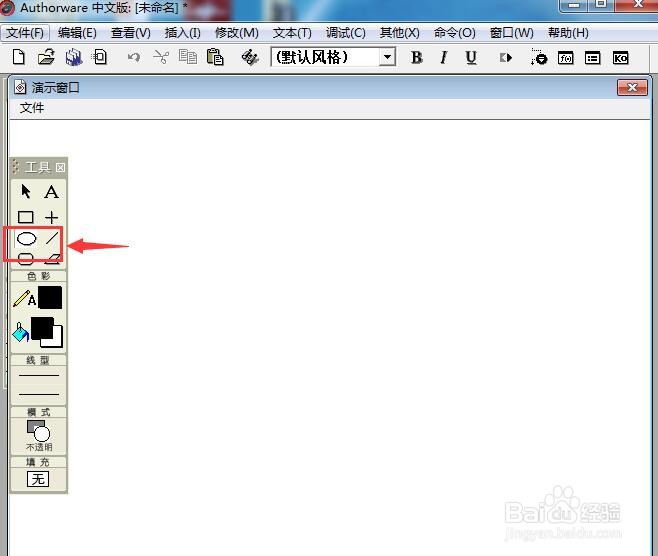Viewport: 658px width, 556px height.
Task: Toggle Bold text formatting
Action: (417, 57)
